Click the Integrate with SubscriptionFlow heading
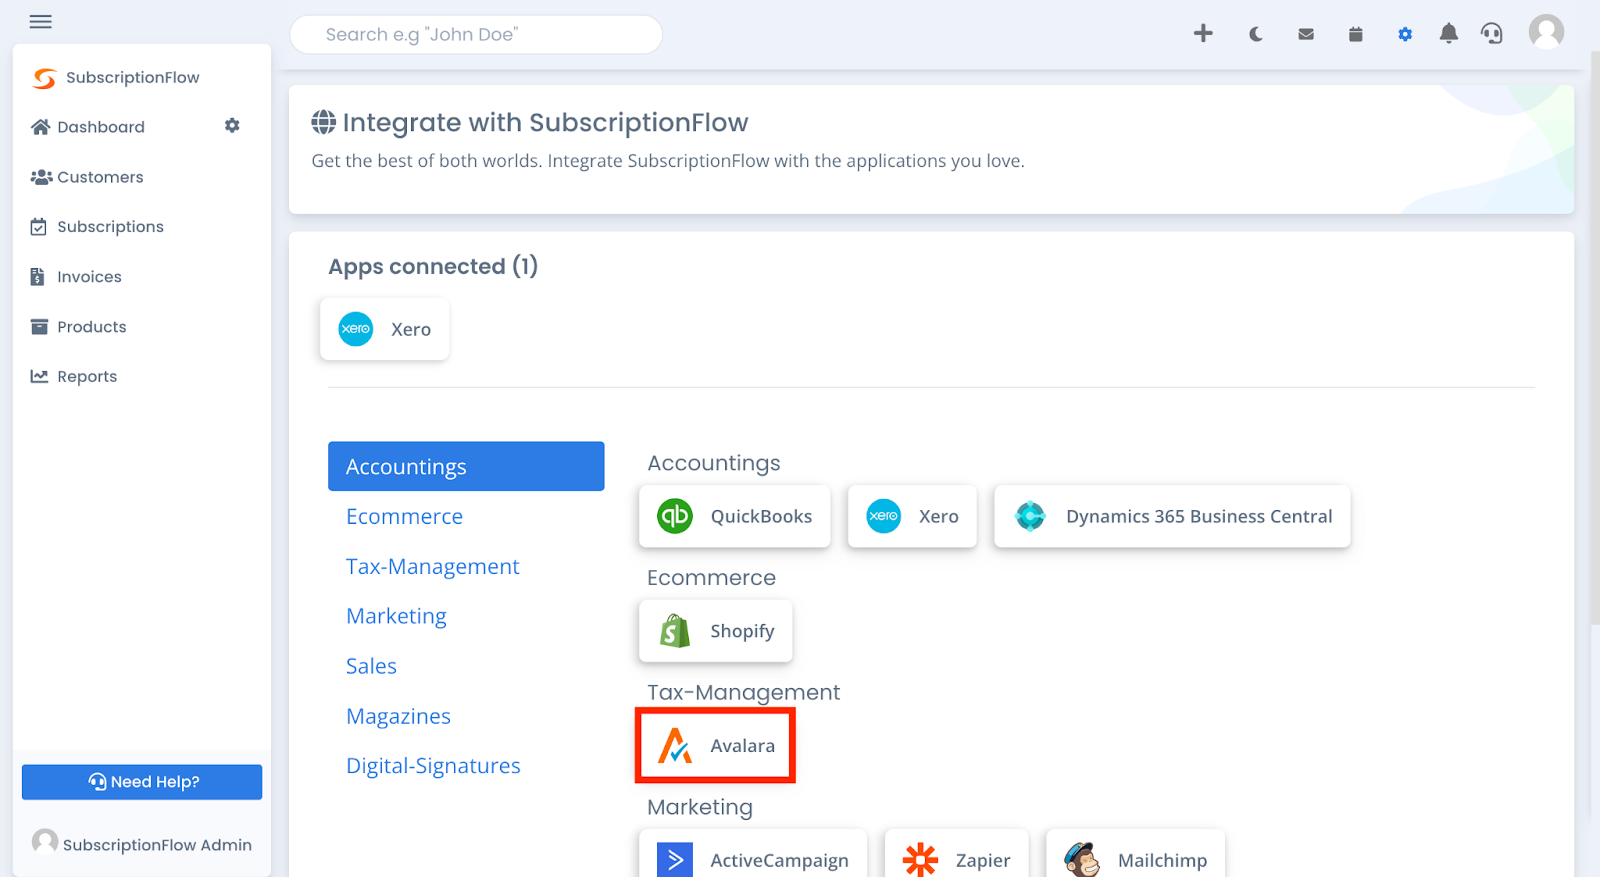Screen dimensions: 1600x877 pos(545,122)
